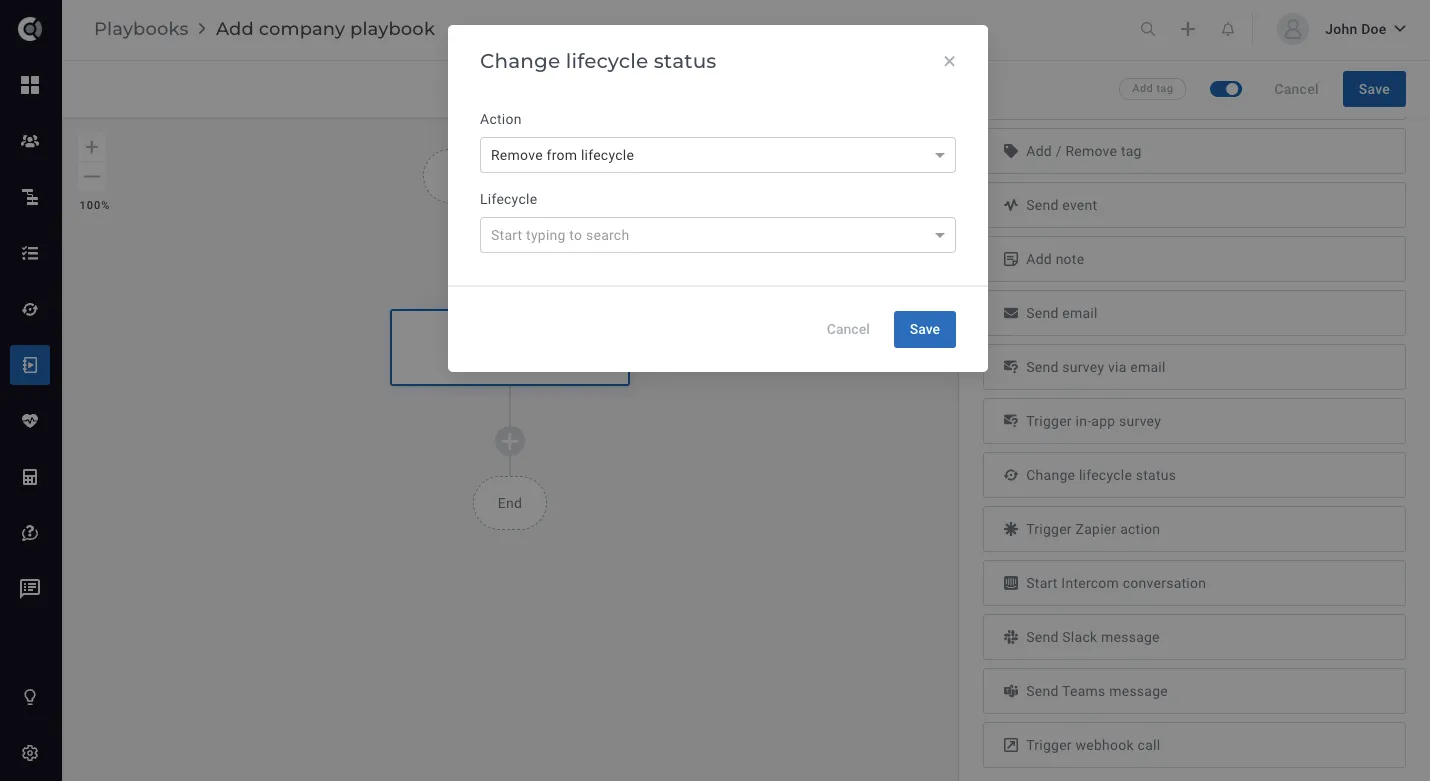Image resolution: width=1430 pixels, height=781 pixels.
Task: Open the Lifecycle search dropdown
Action: pyautogui.click(x=718, y=235)
